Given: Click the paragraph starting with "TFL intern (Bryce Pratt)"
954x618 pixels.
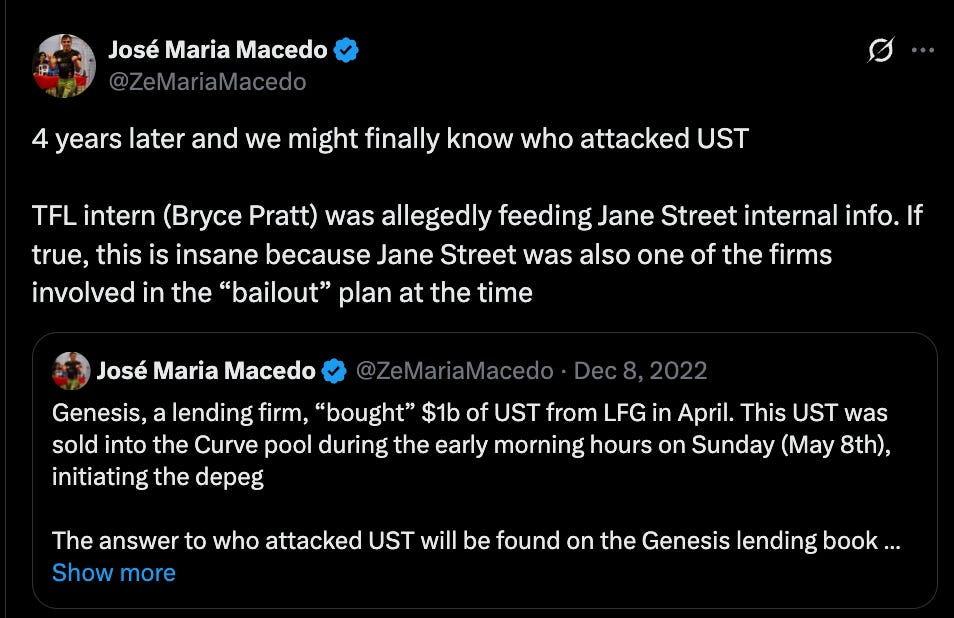Looking at the screenshot, I should (x=477, y=254).
